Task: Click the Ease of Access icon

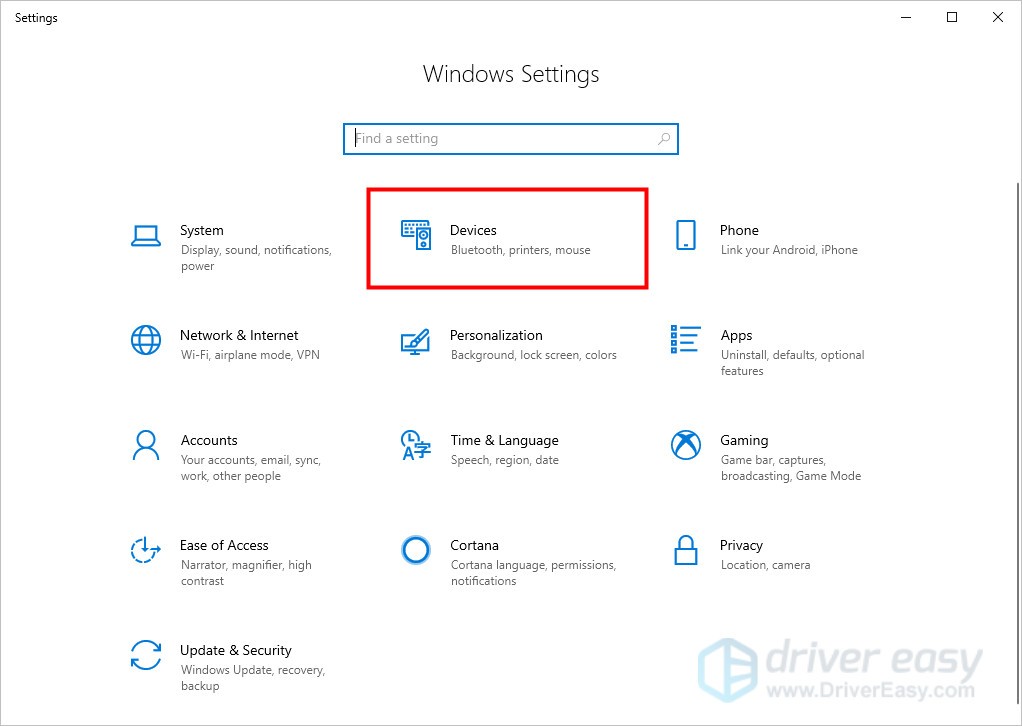Action: (146, 550)
